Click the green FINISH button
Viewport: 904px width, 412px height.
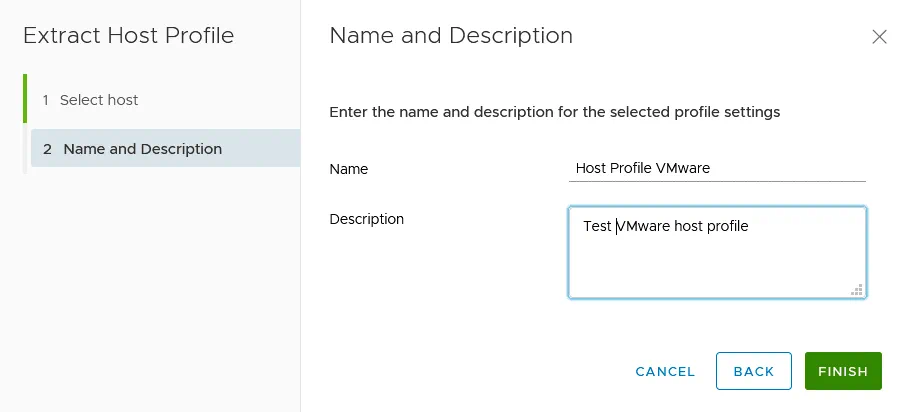842,371
